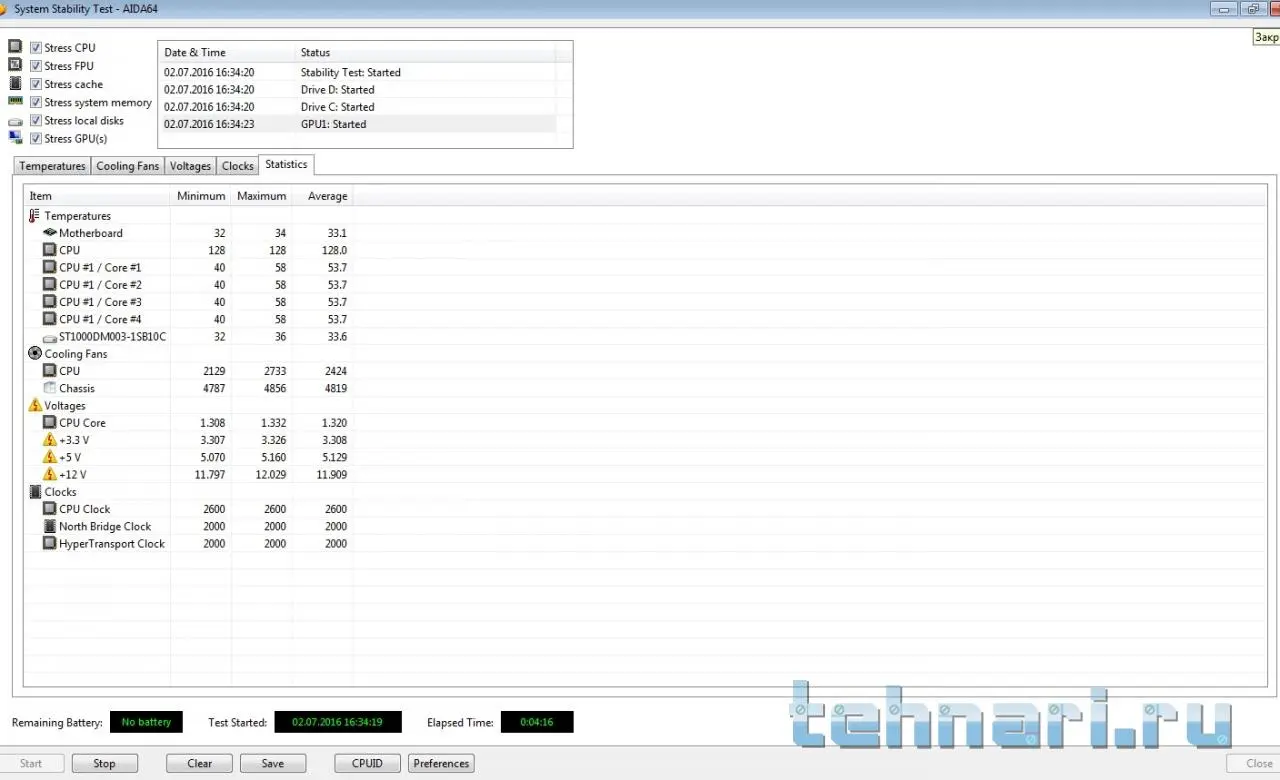Click the ST1000DM003 hard drive icon
The width and height of the screenshot is (1280, 780).
[50, 338]
